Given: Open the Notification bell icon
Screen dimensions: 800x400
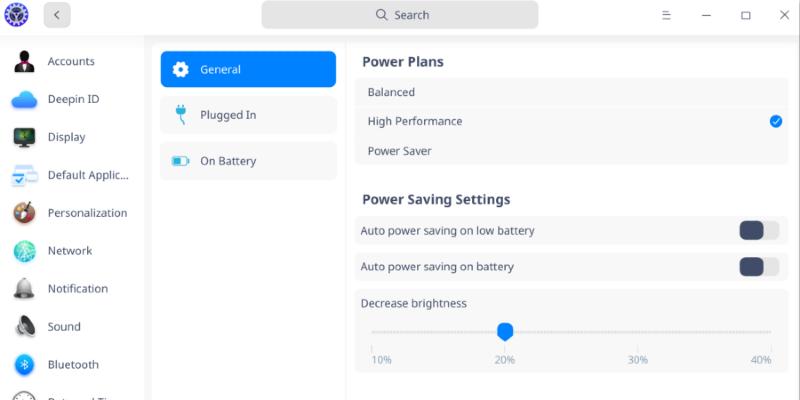Looking at the screenshot, I should click(x=25, y=289).
